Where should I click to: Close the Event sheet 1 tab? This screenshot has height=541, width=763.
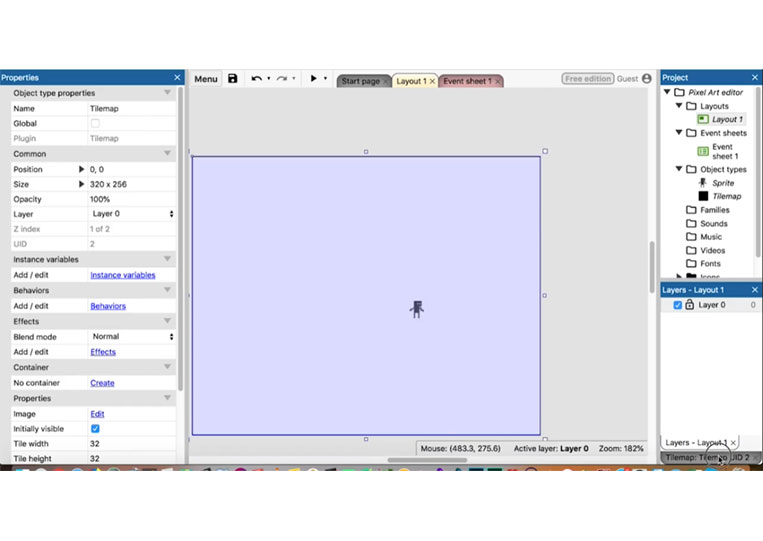[x=498, y=81]
